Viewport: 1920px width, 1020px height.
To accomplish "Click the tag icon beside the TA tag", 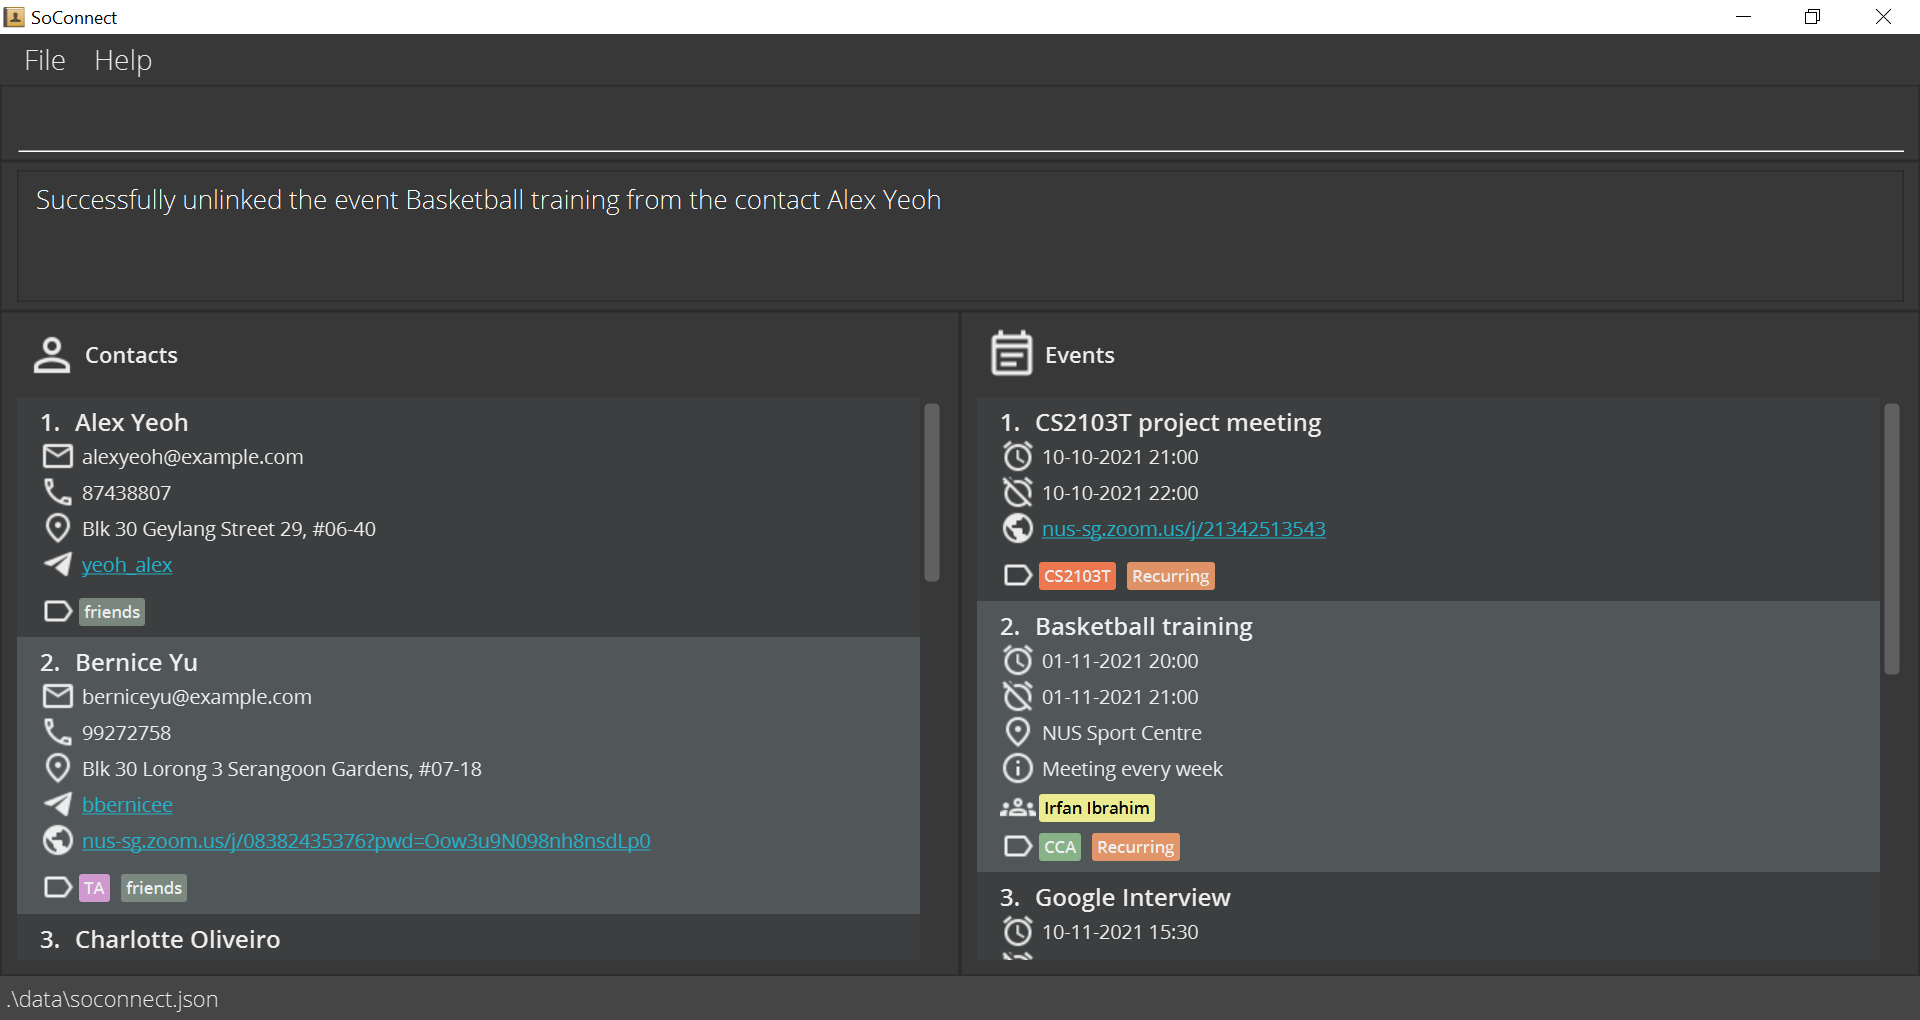I will click(58, 887).
